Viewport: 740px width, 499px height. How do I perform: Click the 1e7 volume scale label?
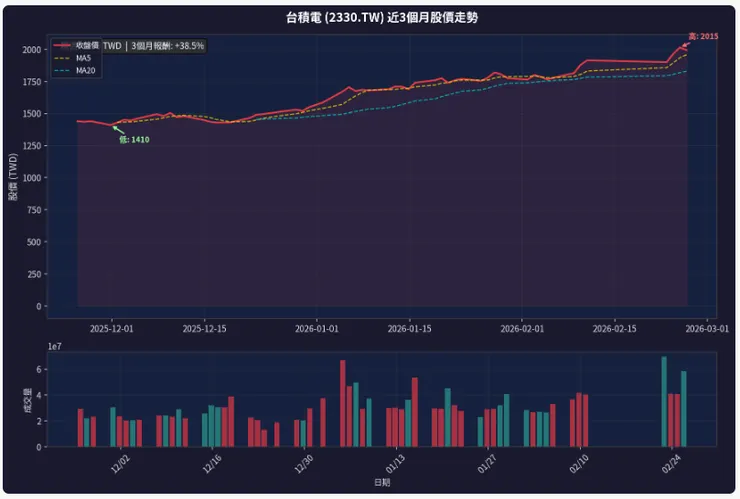[55, 347]
